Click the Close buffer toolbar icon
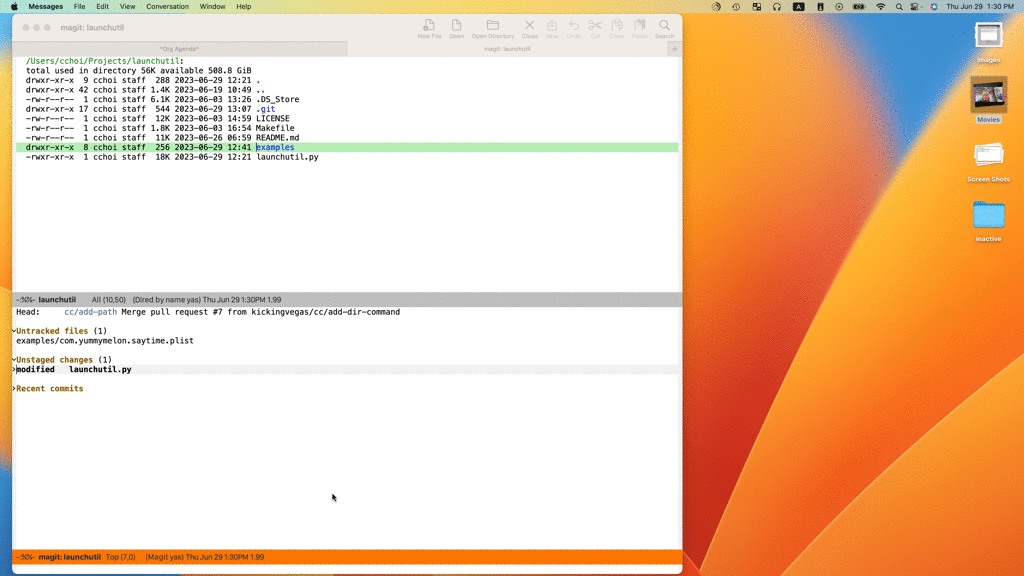 tap(530, 28)
